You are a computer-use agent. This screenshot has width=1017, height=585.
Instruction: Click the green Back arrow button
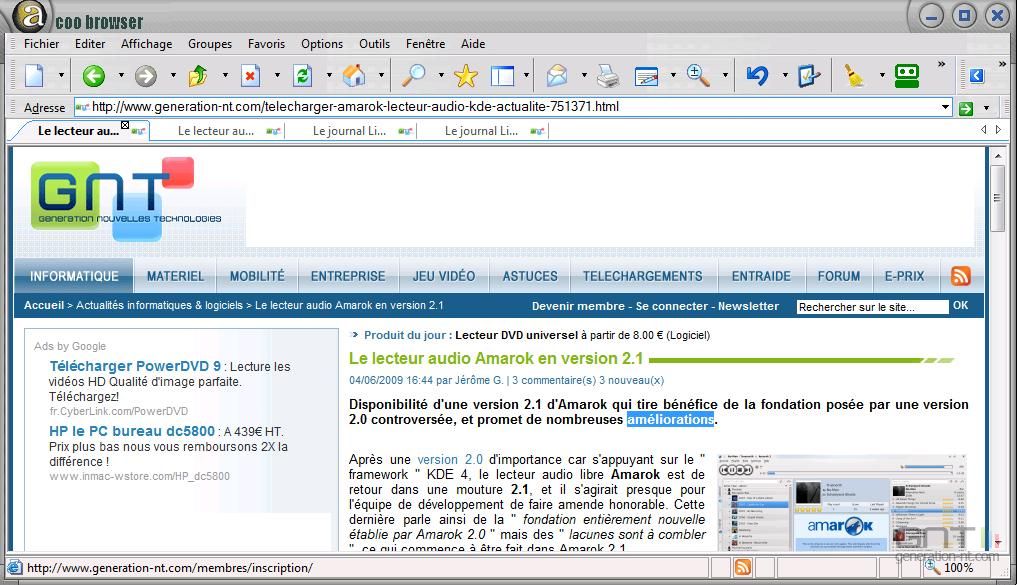94,76
